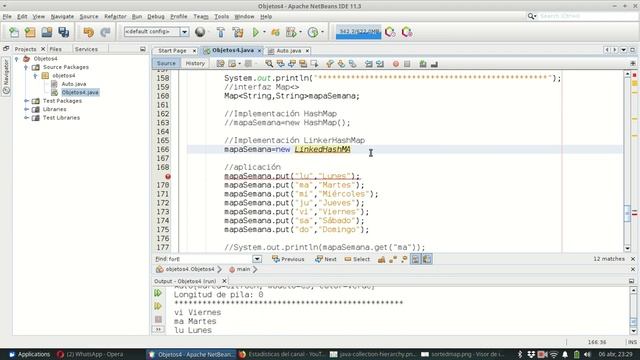Viewport: 640px width, 360px height.
Task: Click Previous in the find bar
Action: coord(288,259)
